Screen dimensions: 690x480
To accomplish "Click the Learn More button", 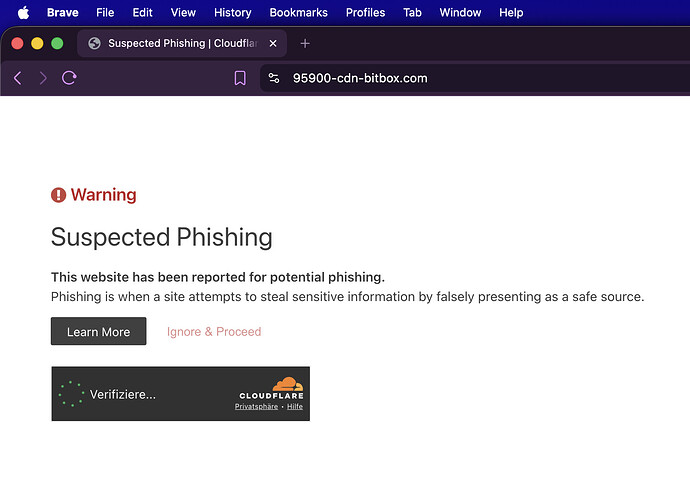I will click(x=99, y=331).
